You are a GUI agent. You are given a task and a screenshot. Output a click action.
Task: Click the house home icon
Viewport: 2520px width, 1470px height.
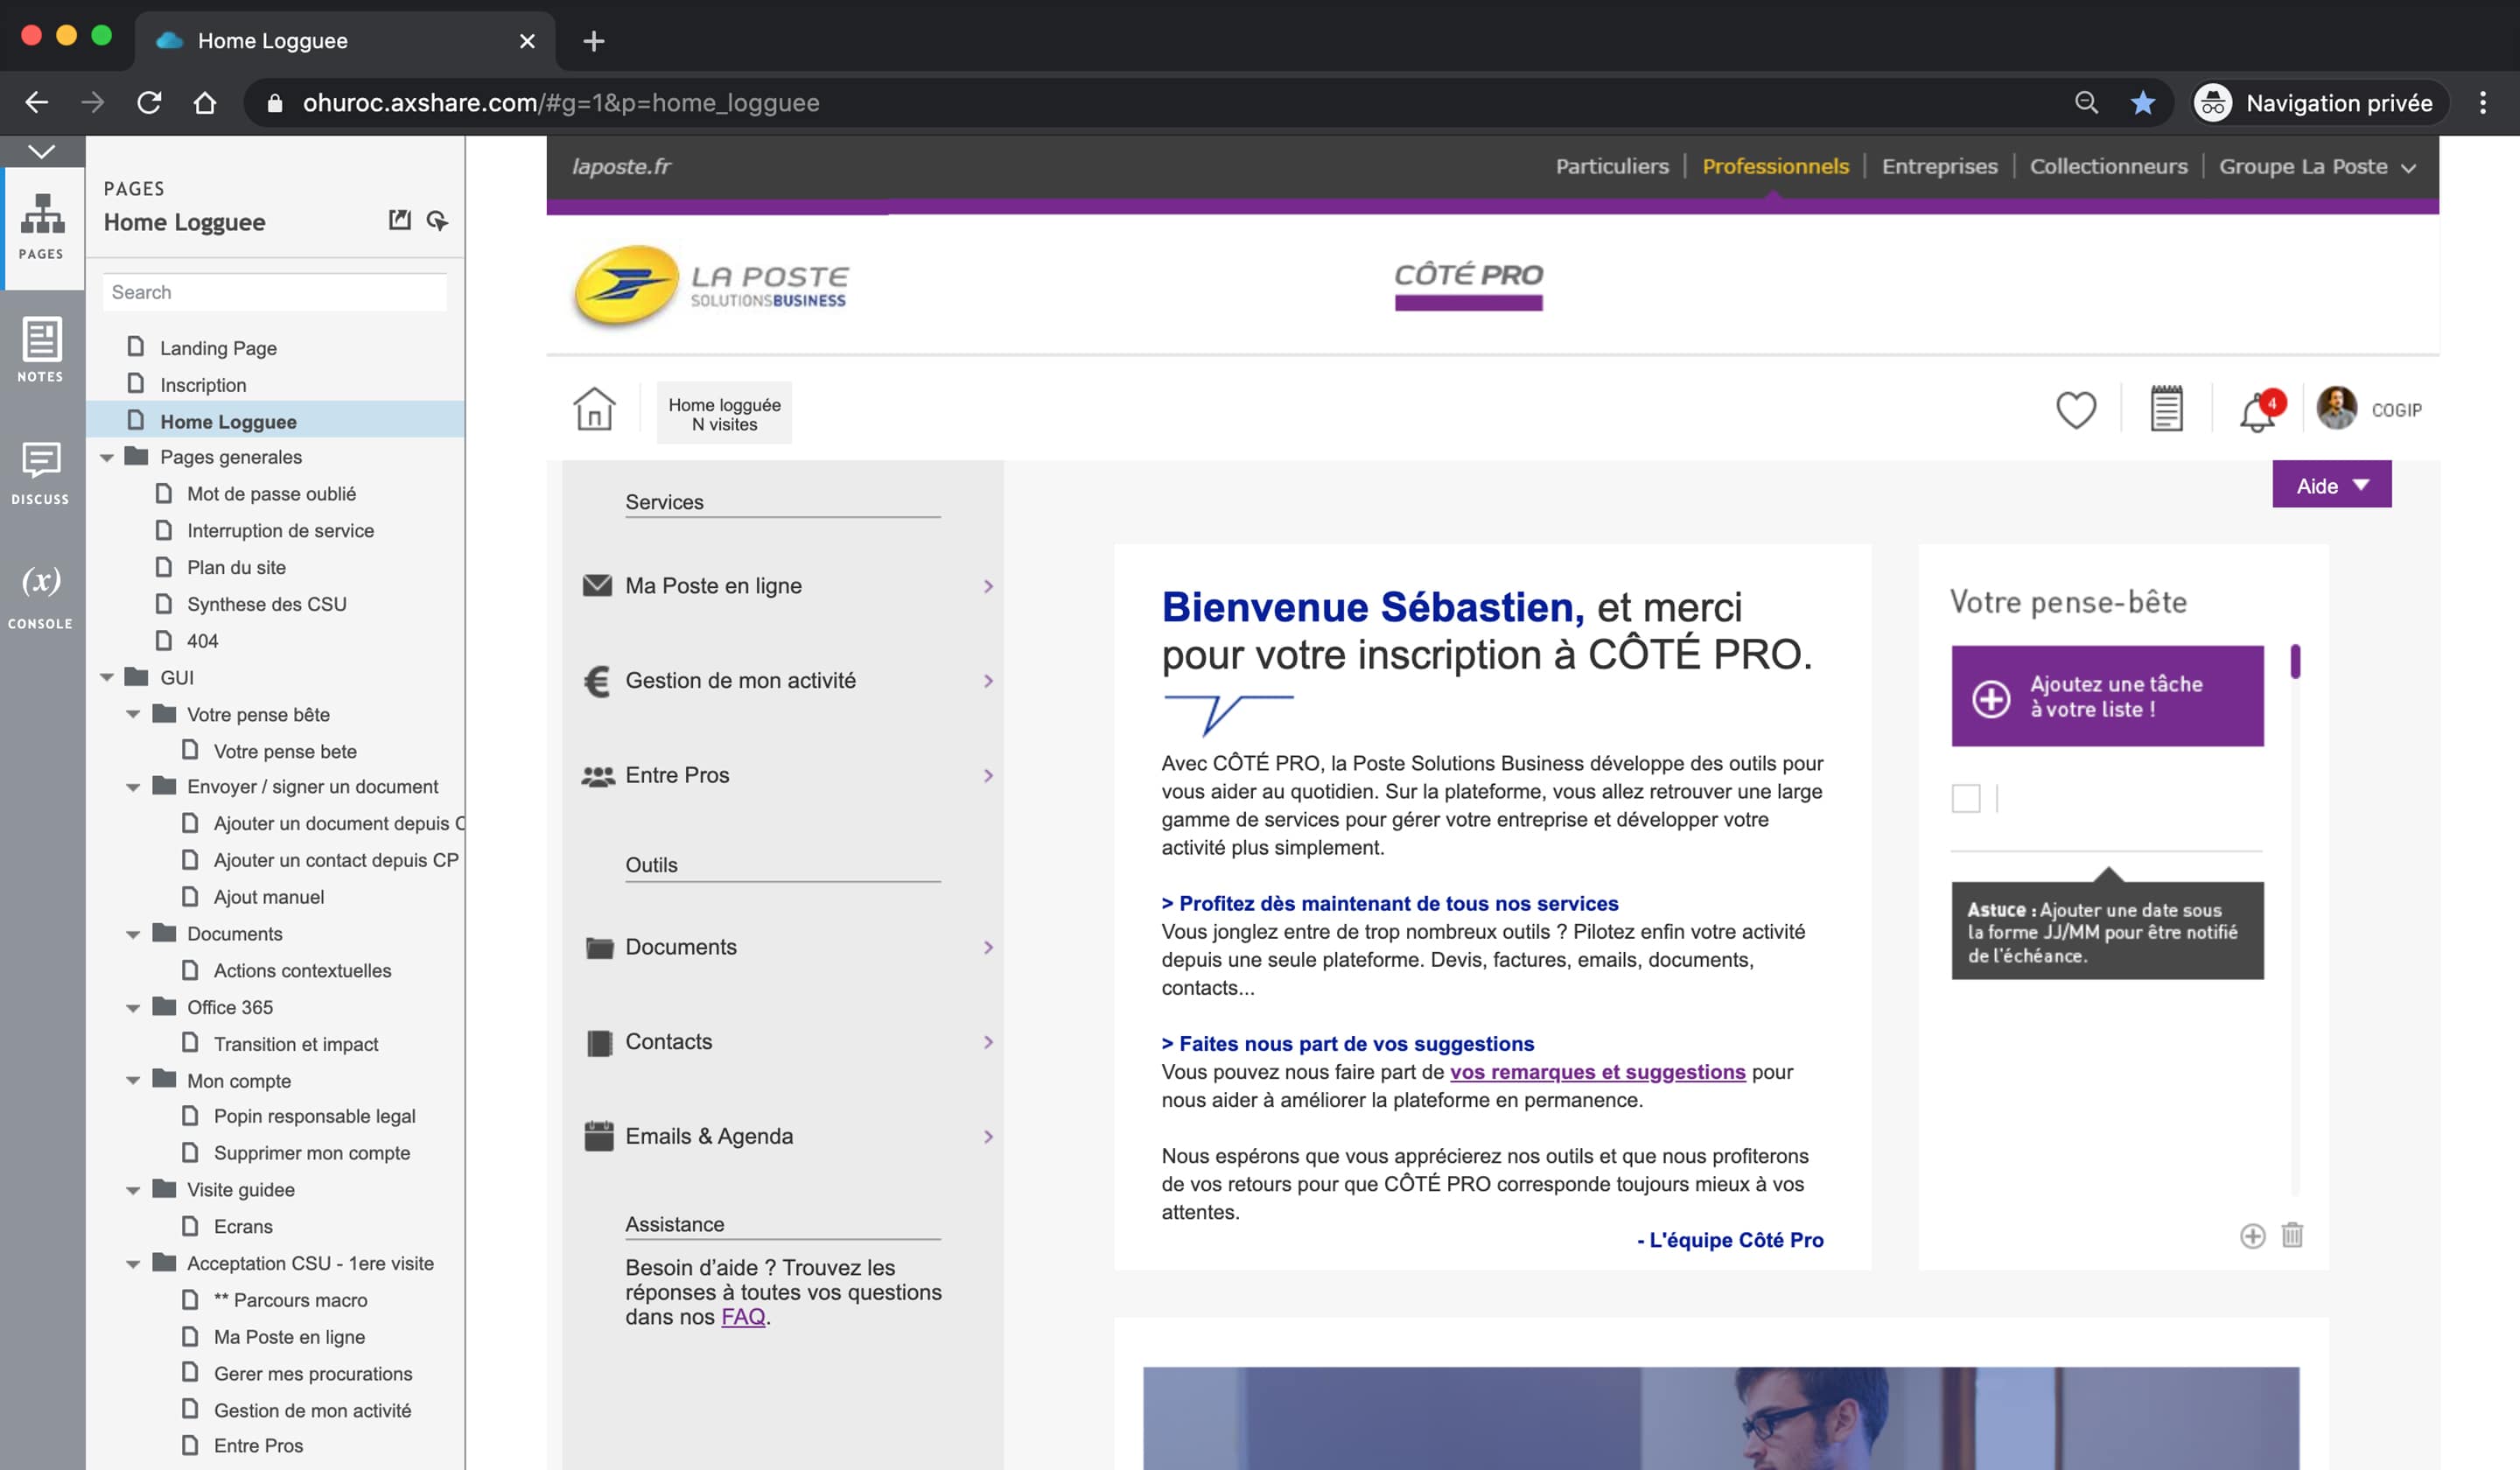point(594,409)
